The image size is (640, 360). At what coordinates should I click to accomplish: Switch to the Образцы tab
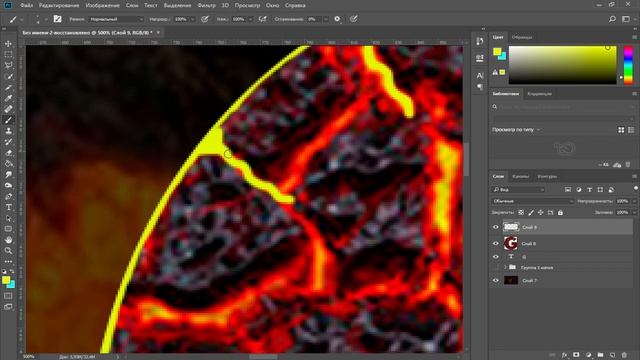pyautogui.click(x=522, y=37)
